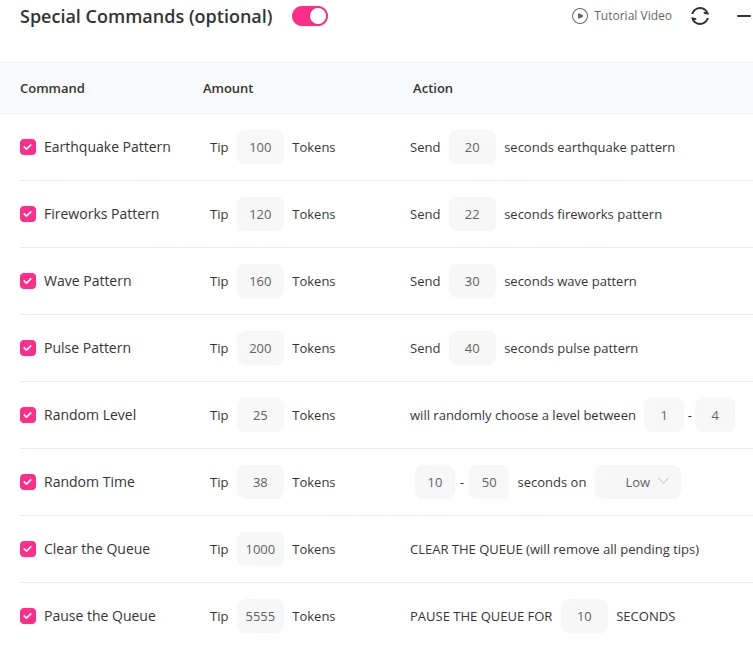Toggle the Pause the Queue checkbox
The image size is (753, 645).
click(28, 616)
